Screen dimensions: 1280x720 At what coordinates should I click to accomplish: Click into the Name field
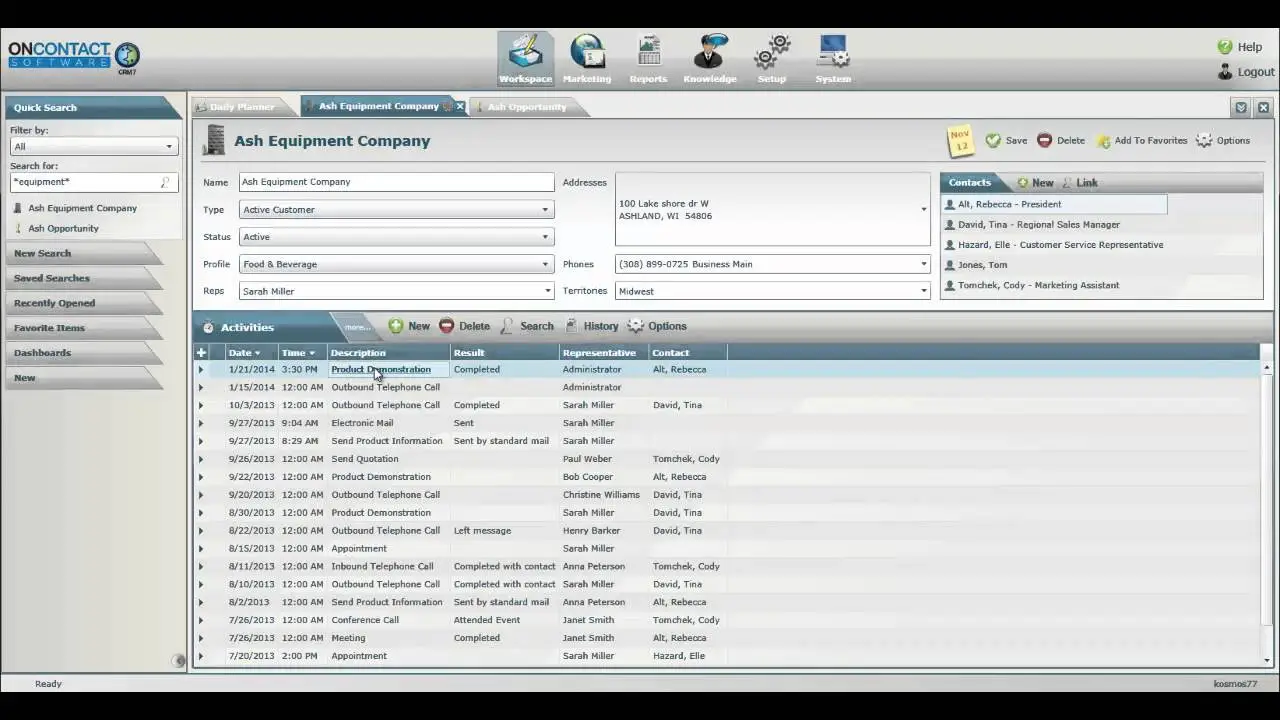(x=396, y=182)
